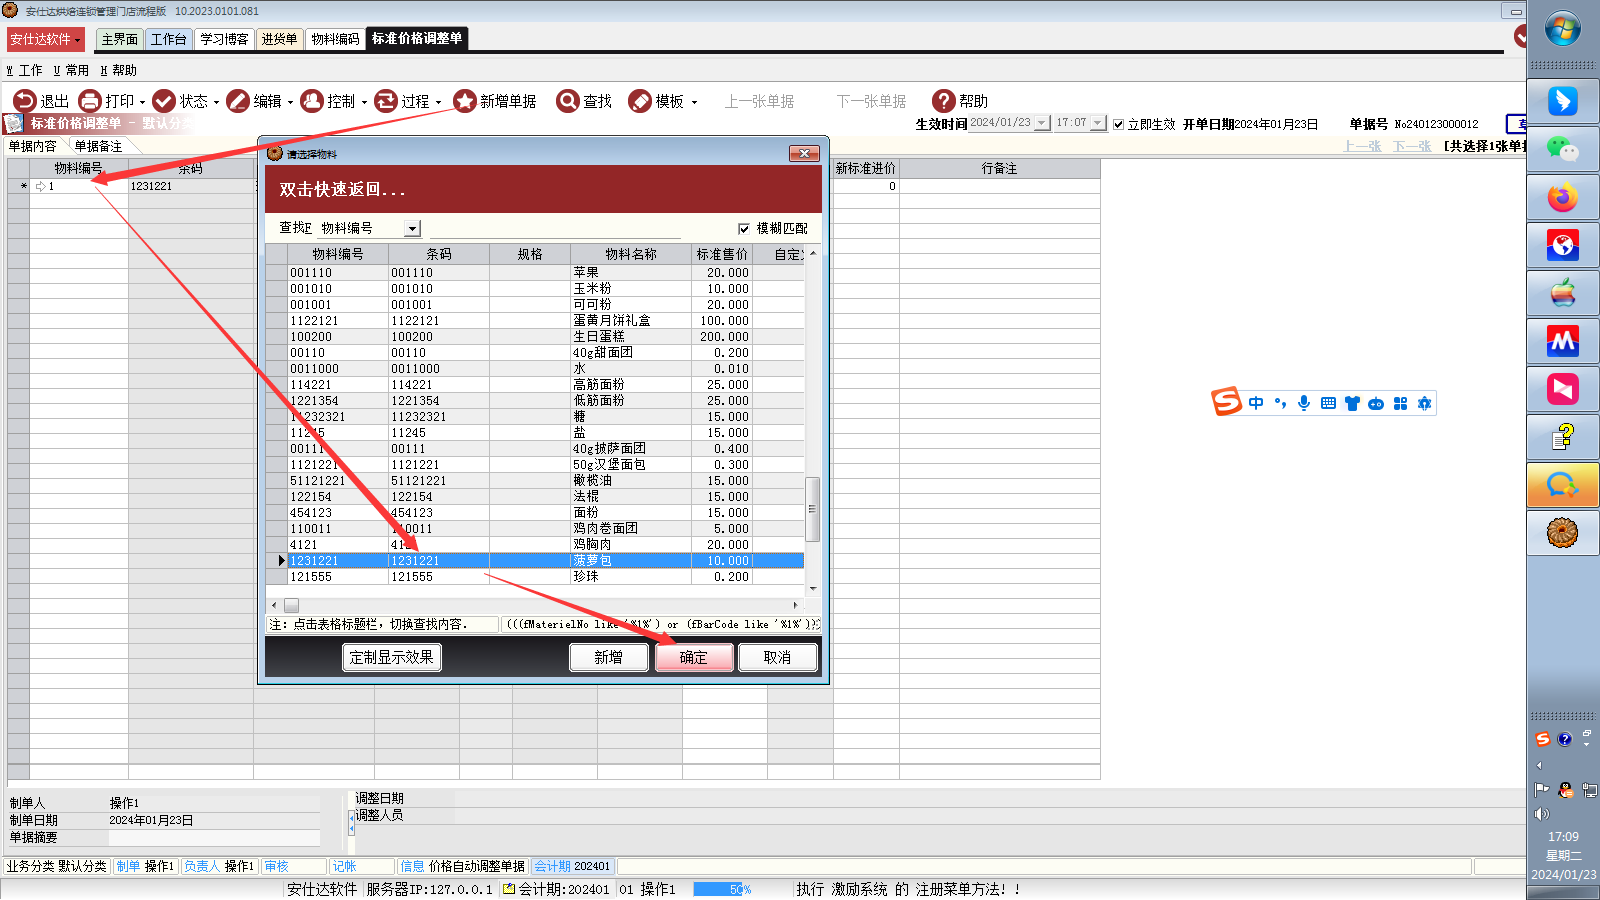Expand the 安仕达软件 red dropdown button

(45, 39)
